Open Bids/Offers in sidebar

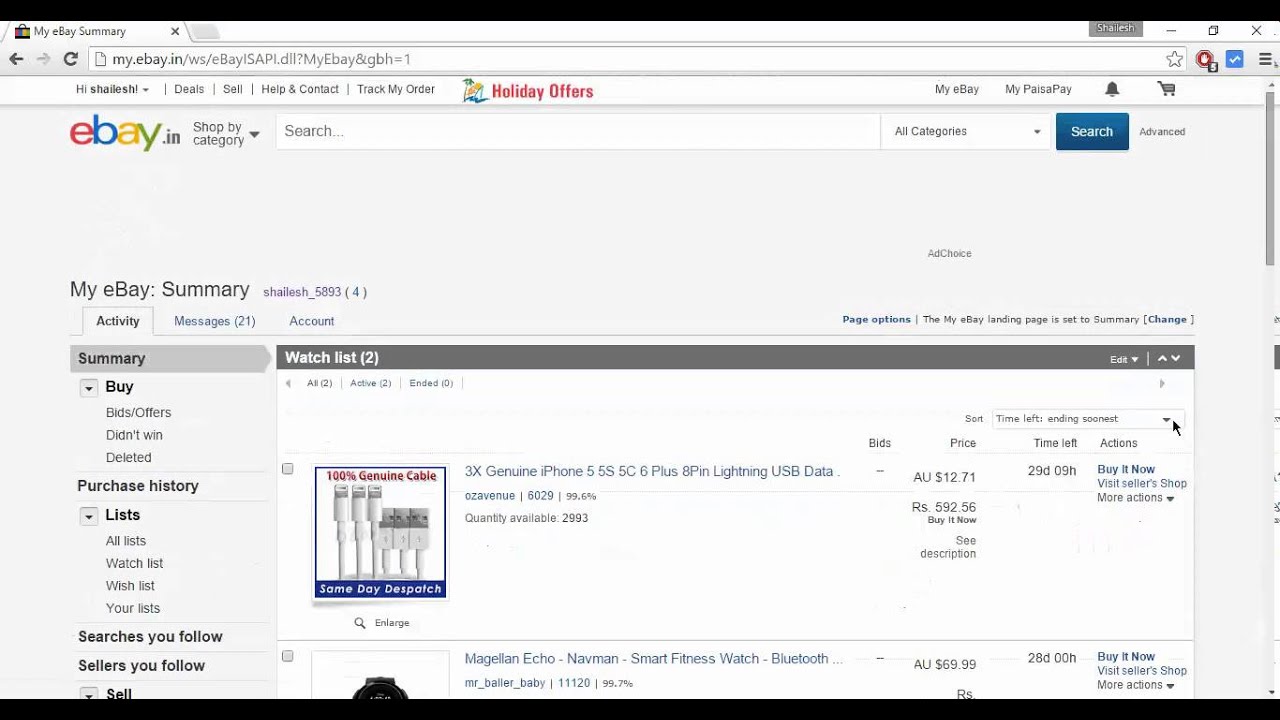[138, 412]
